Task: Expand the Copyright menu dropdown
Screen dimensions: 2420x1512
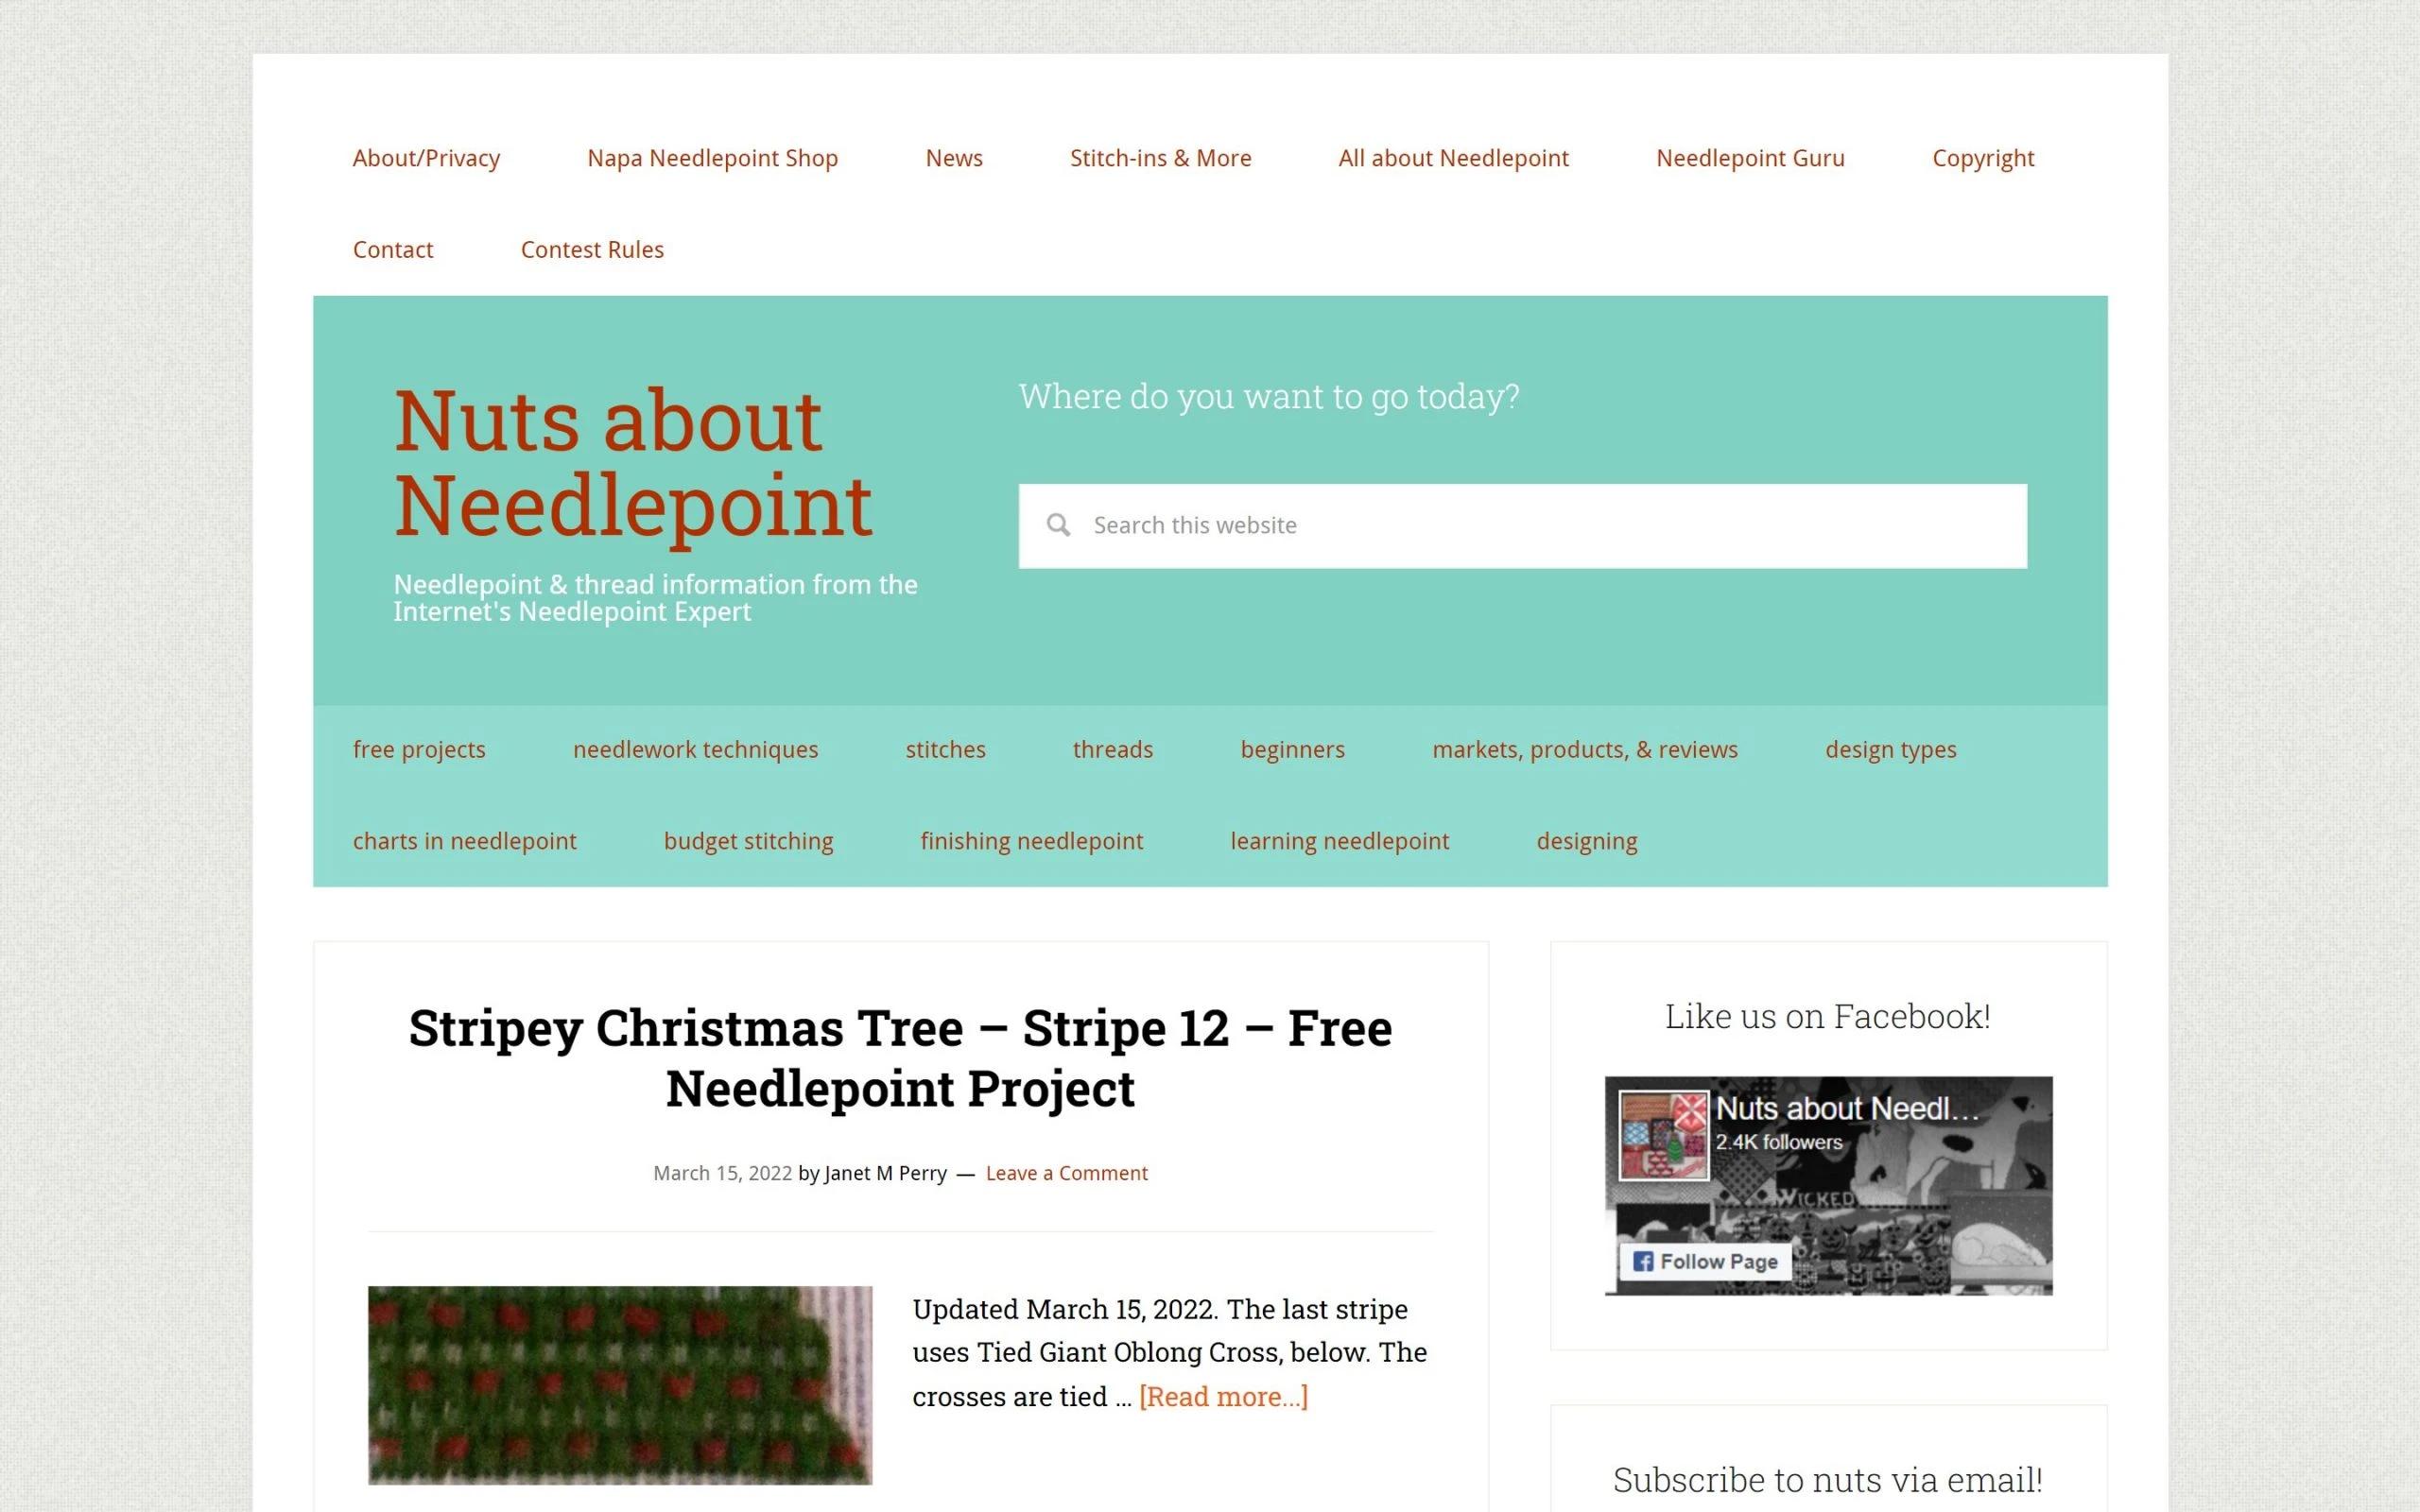Action: click(1982, 157)
